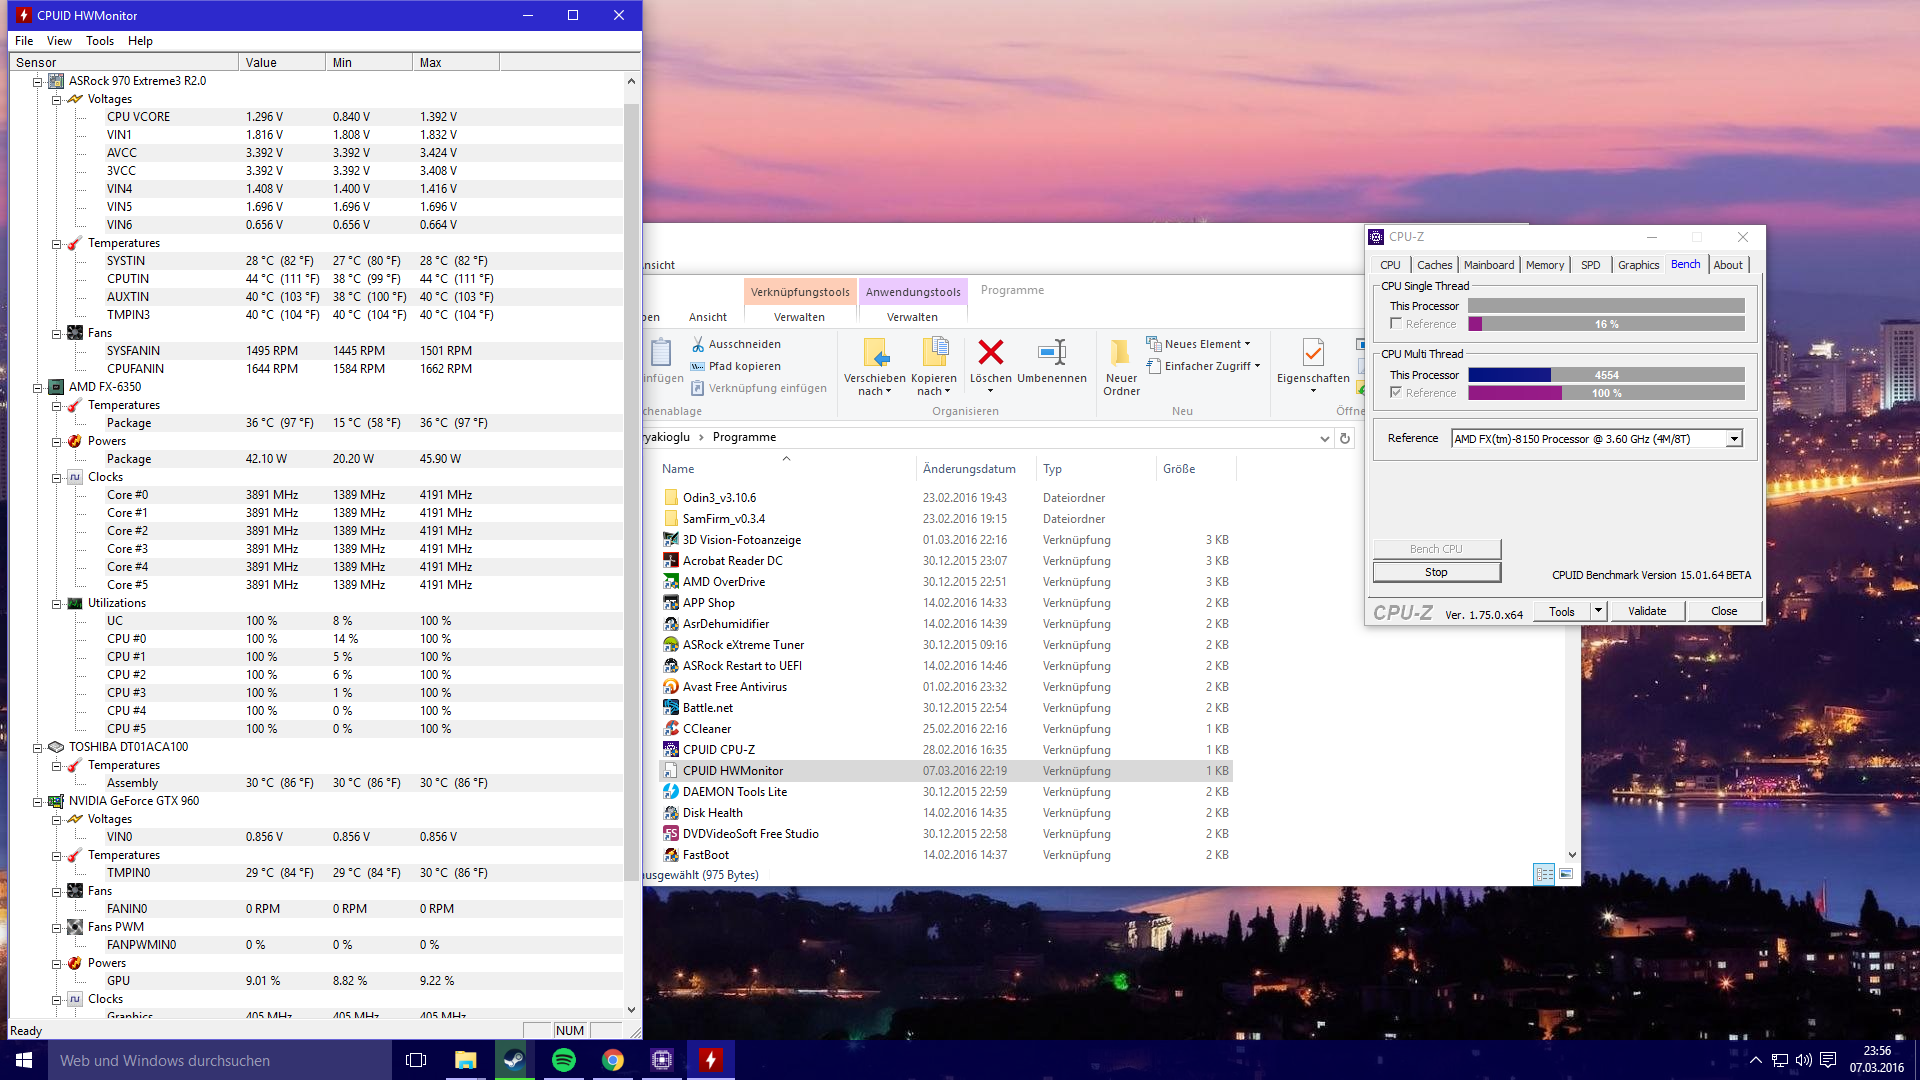Click the Ausschneiden scissors icon

pos(698,344)
